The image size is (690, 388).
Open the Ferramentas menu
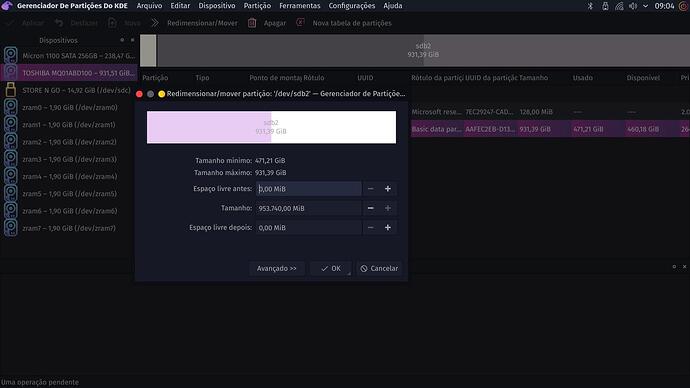pyautogui.click(x=300, y=6)
